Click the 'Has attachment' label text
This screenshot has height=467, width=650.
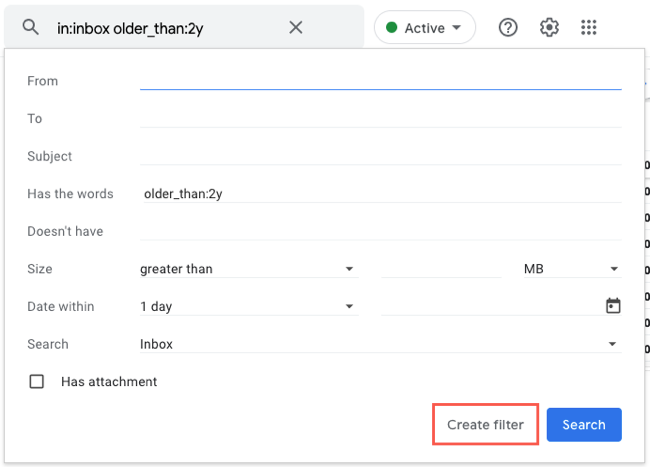point(109,382)
